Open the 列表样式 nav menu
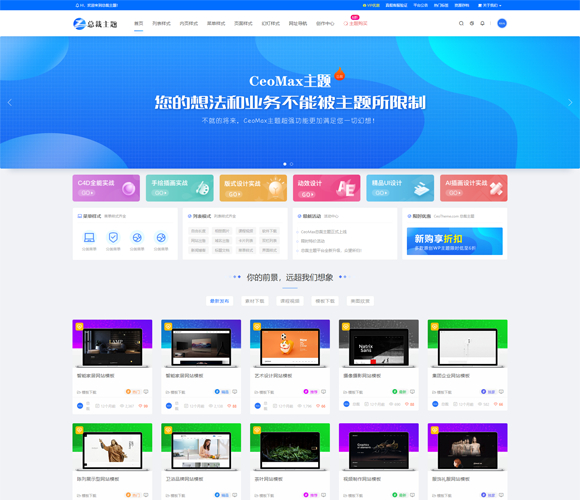 (162, 23)
